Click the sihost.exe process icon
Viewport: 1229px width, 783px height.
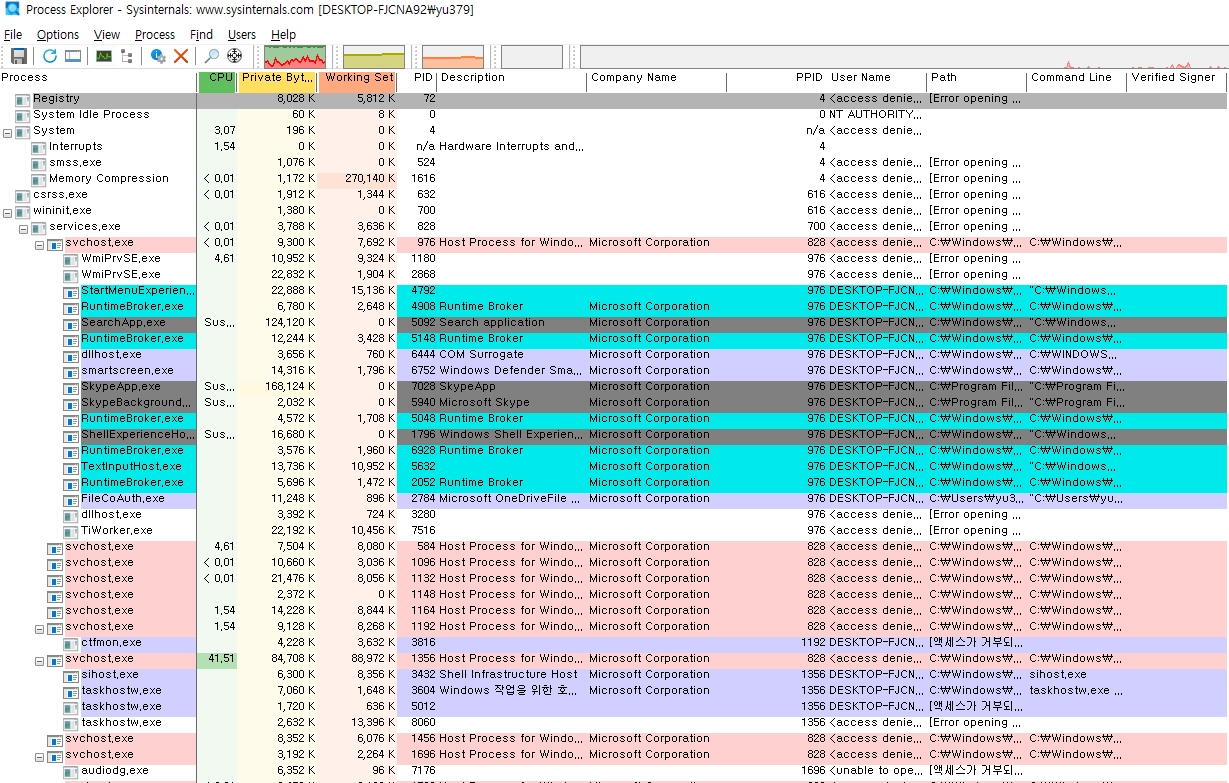click(x=71, y=675)
